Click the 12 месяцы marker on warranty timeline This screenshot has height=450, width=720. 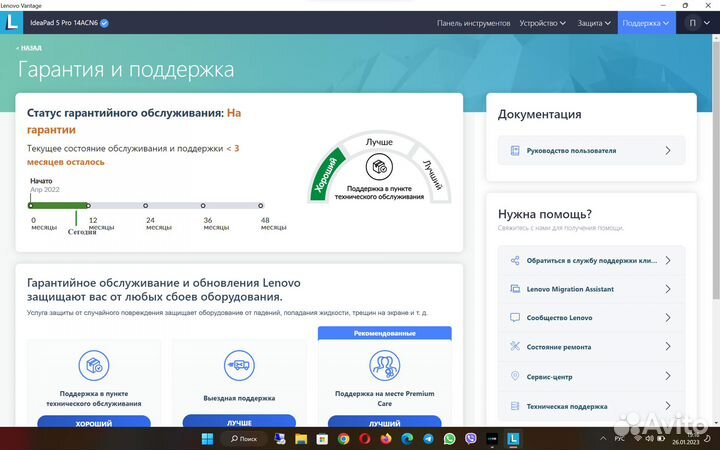tap(89, 206)
